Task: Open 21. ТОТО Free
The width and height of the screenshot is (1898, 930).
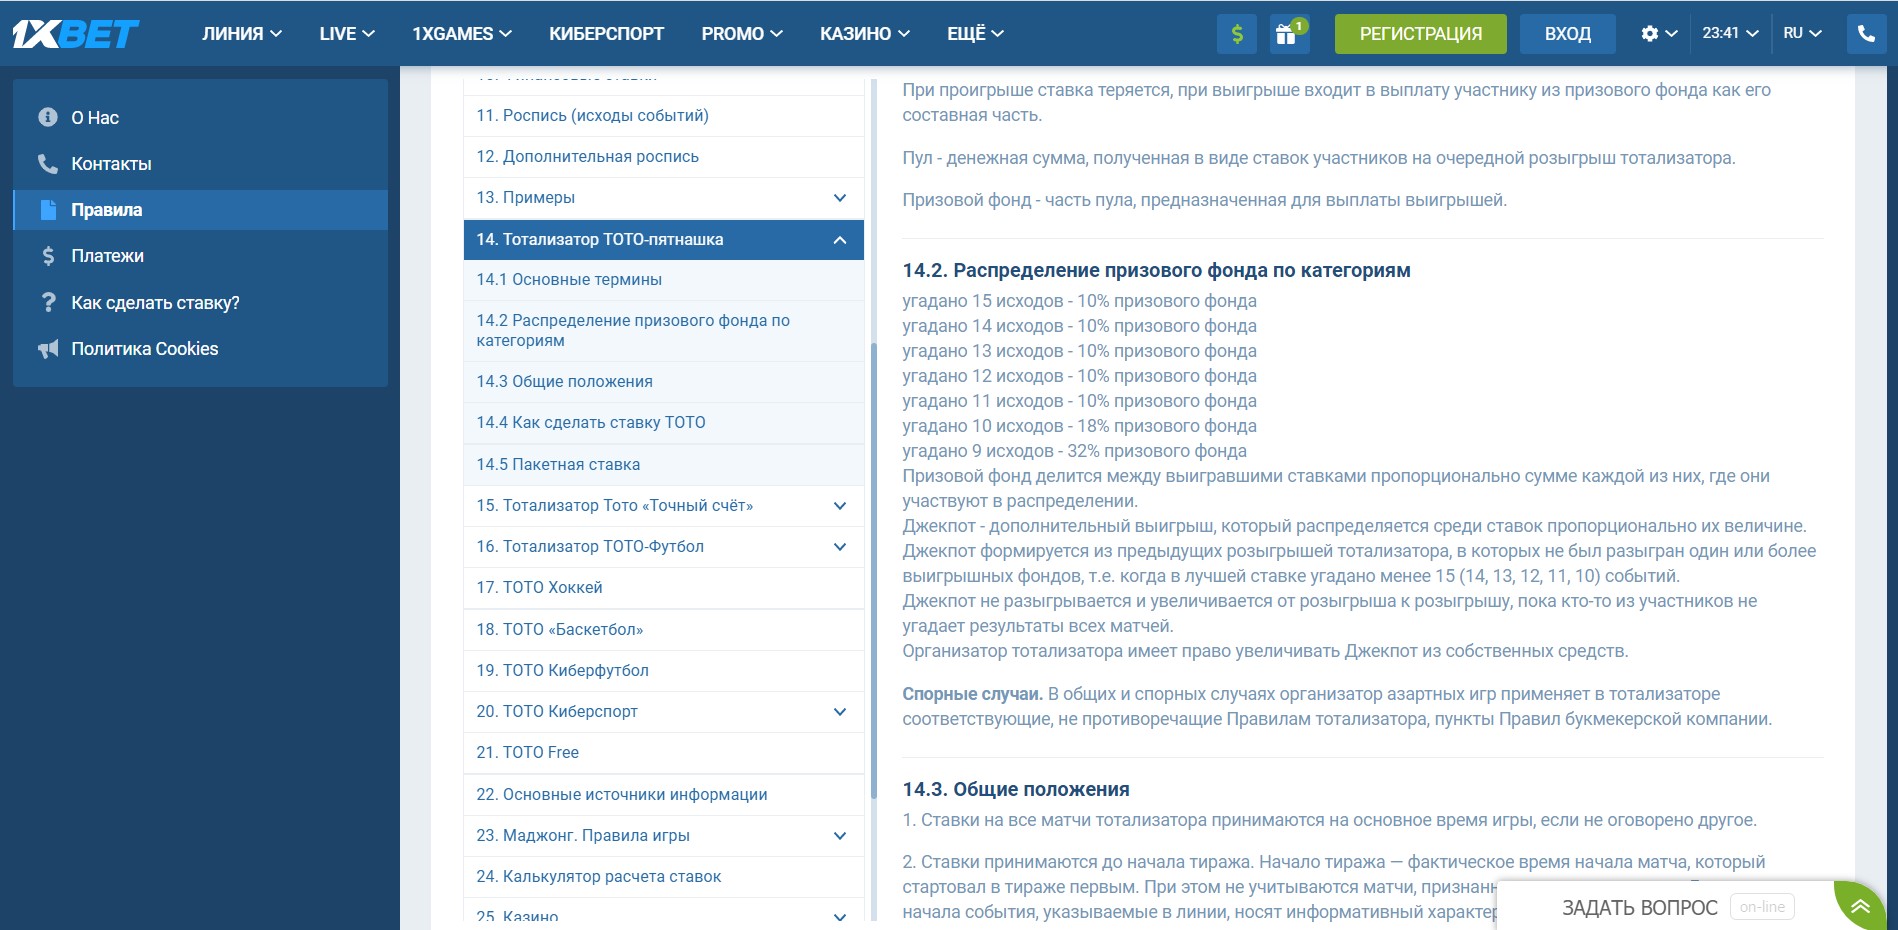Action: pyautogui.click(x=664, y=753)
